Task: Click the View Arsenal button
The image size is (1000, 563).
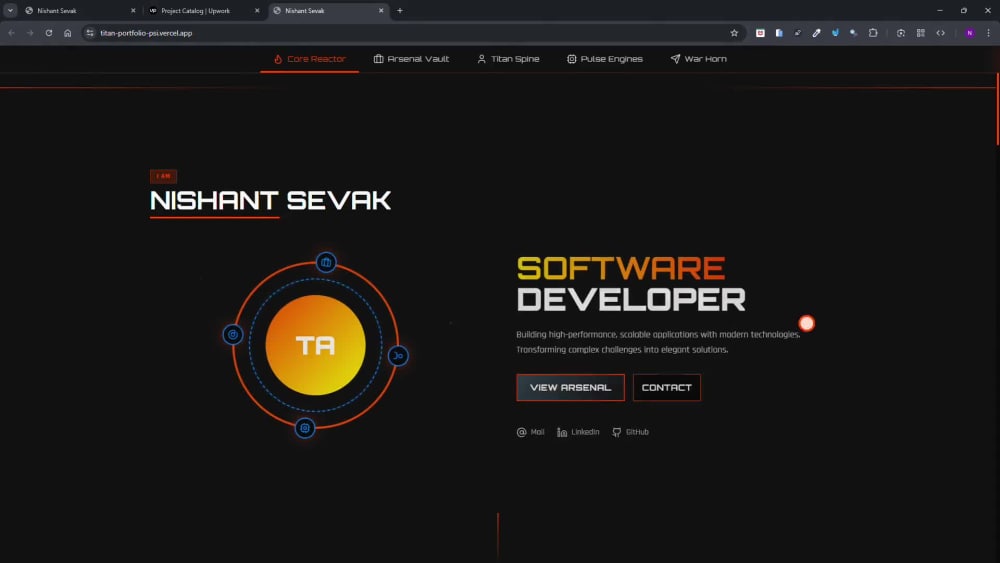Action: (570, 388)
